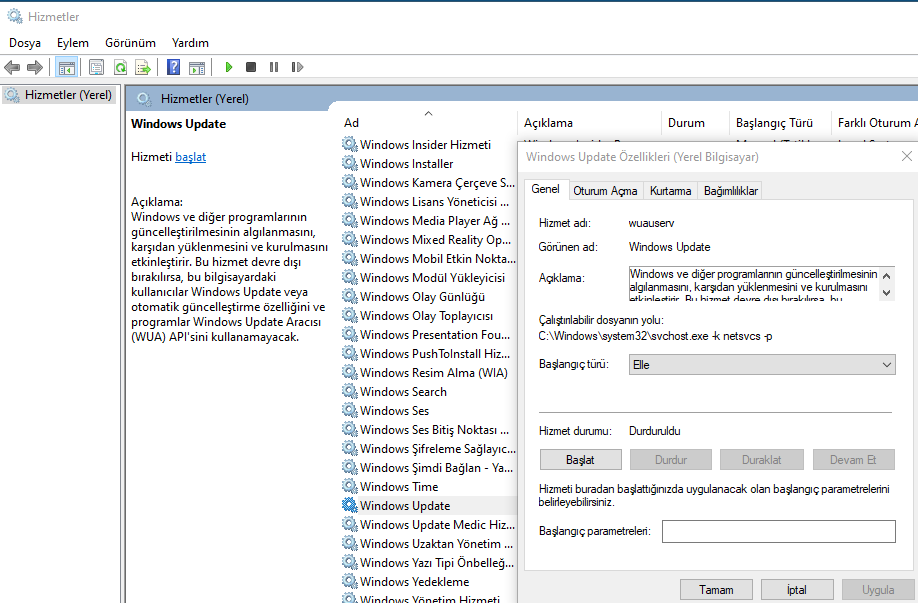This screenshot has height=603, width=918.
Task: Click gear icon of Windows Modül Yükleyicisi
Action: click(x=350, y=277)
